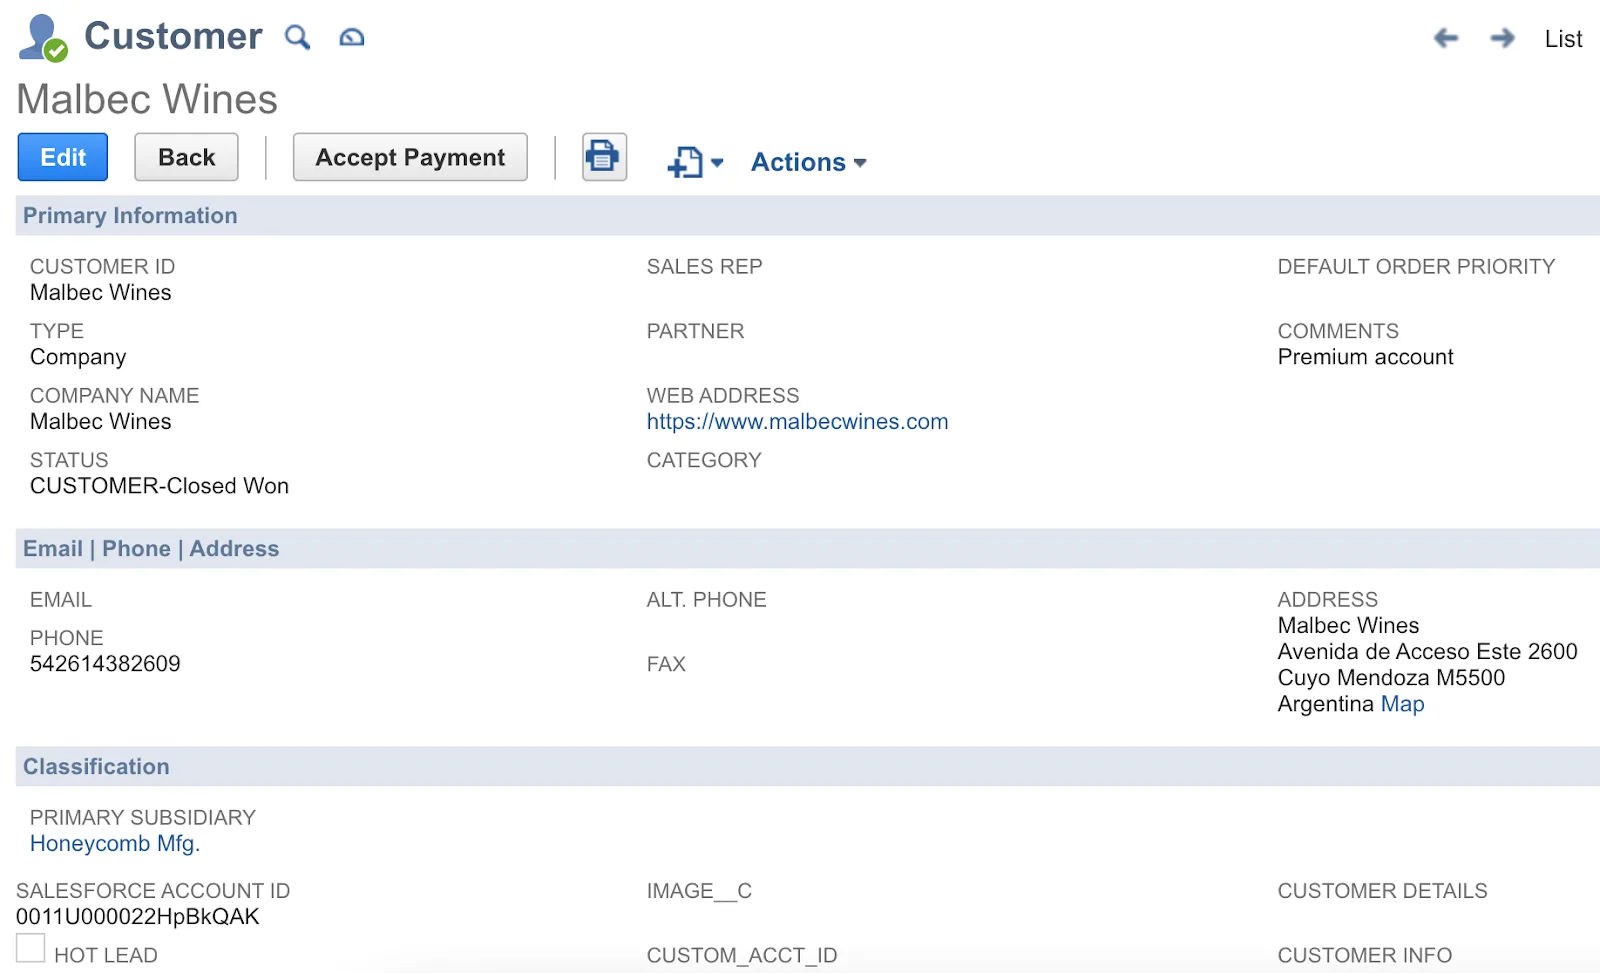Click the export-to-file icon
Viewport: 1600px width, 973px height.
click(686, 161)
